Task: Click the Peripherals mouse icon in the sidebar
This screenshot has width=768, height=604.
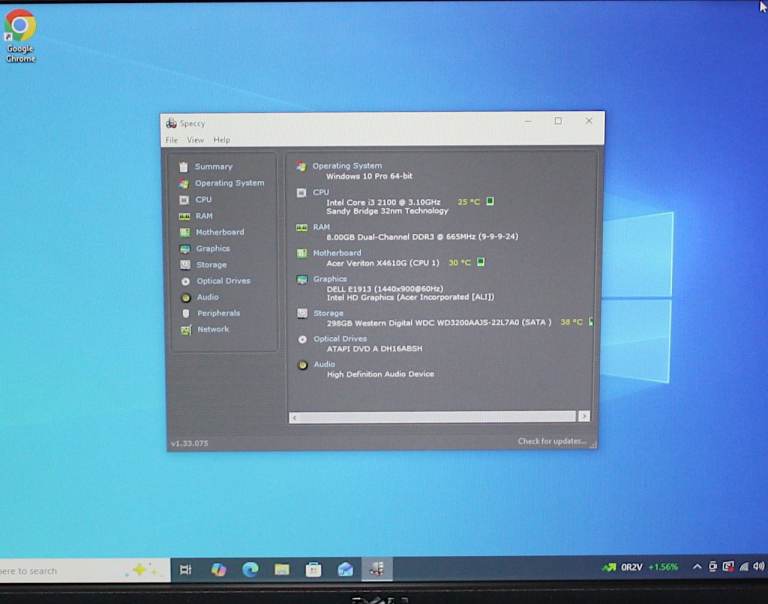Action: 186,314
